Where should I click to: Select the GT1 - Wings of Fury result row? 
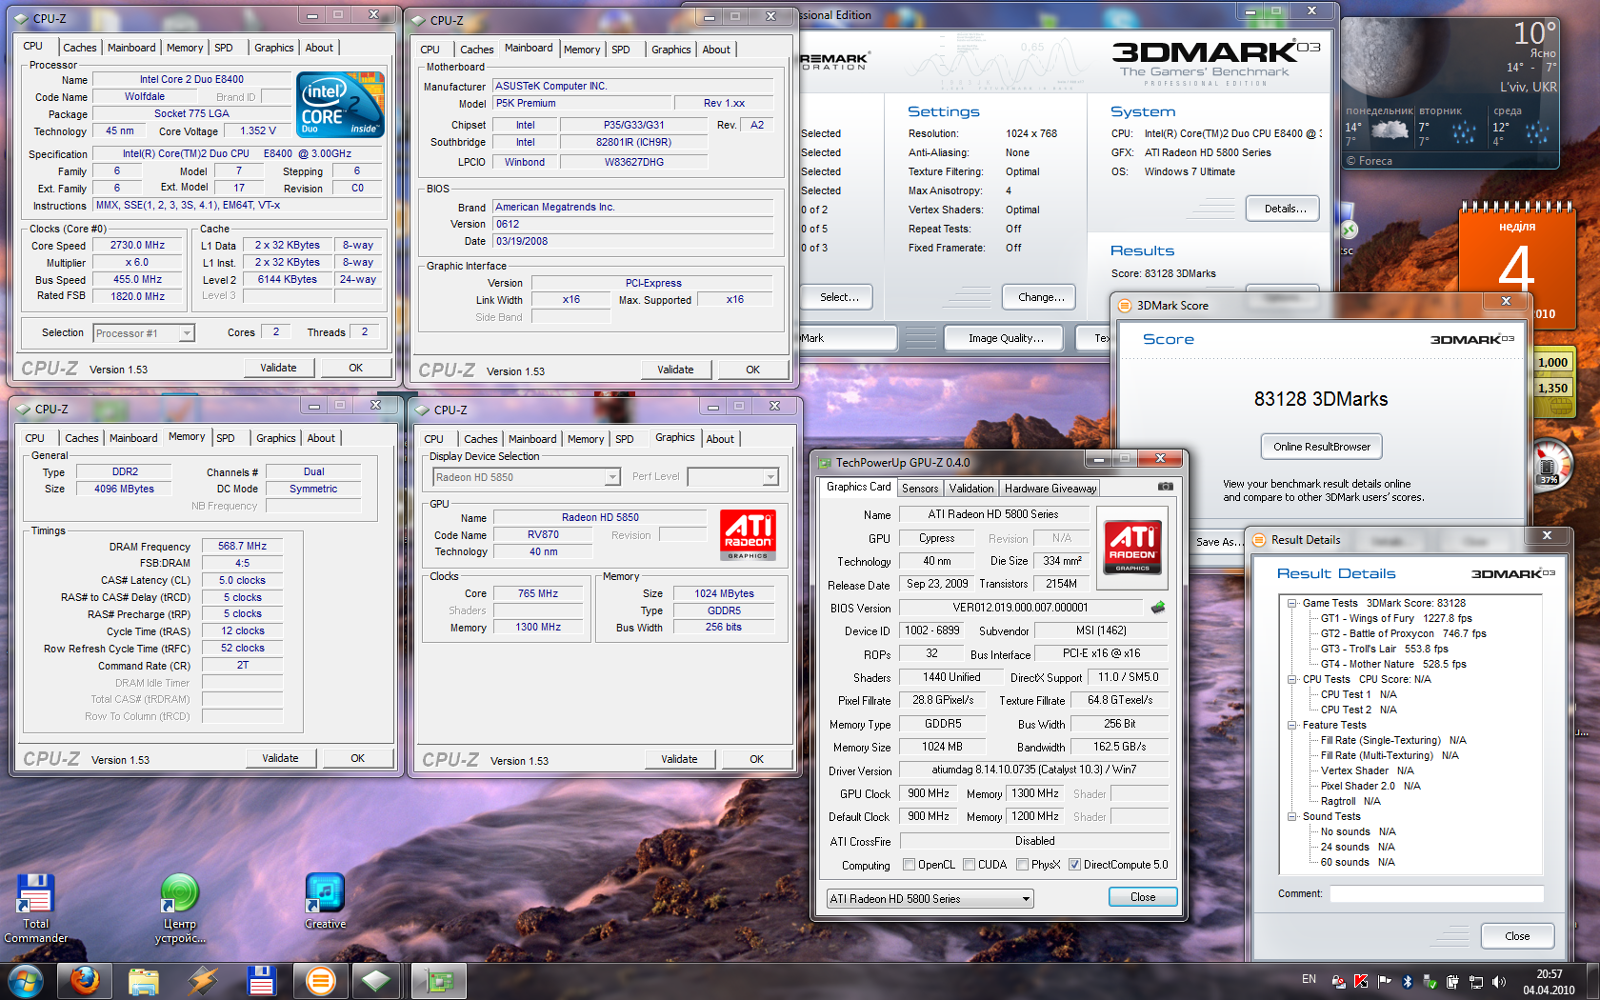click(x=1396, y=618)
